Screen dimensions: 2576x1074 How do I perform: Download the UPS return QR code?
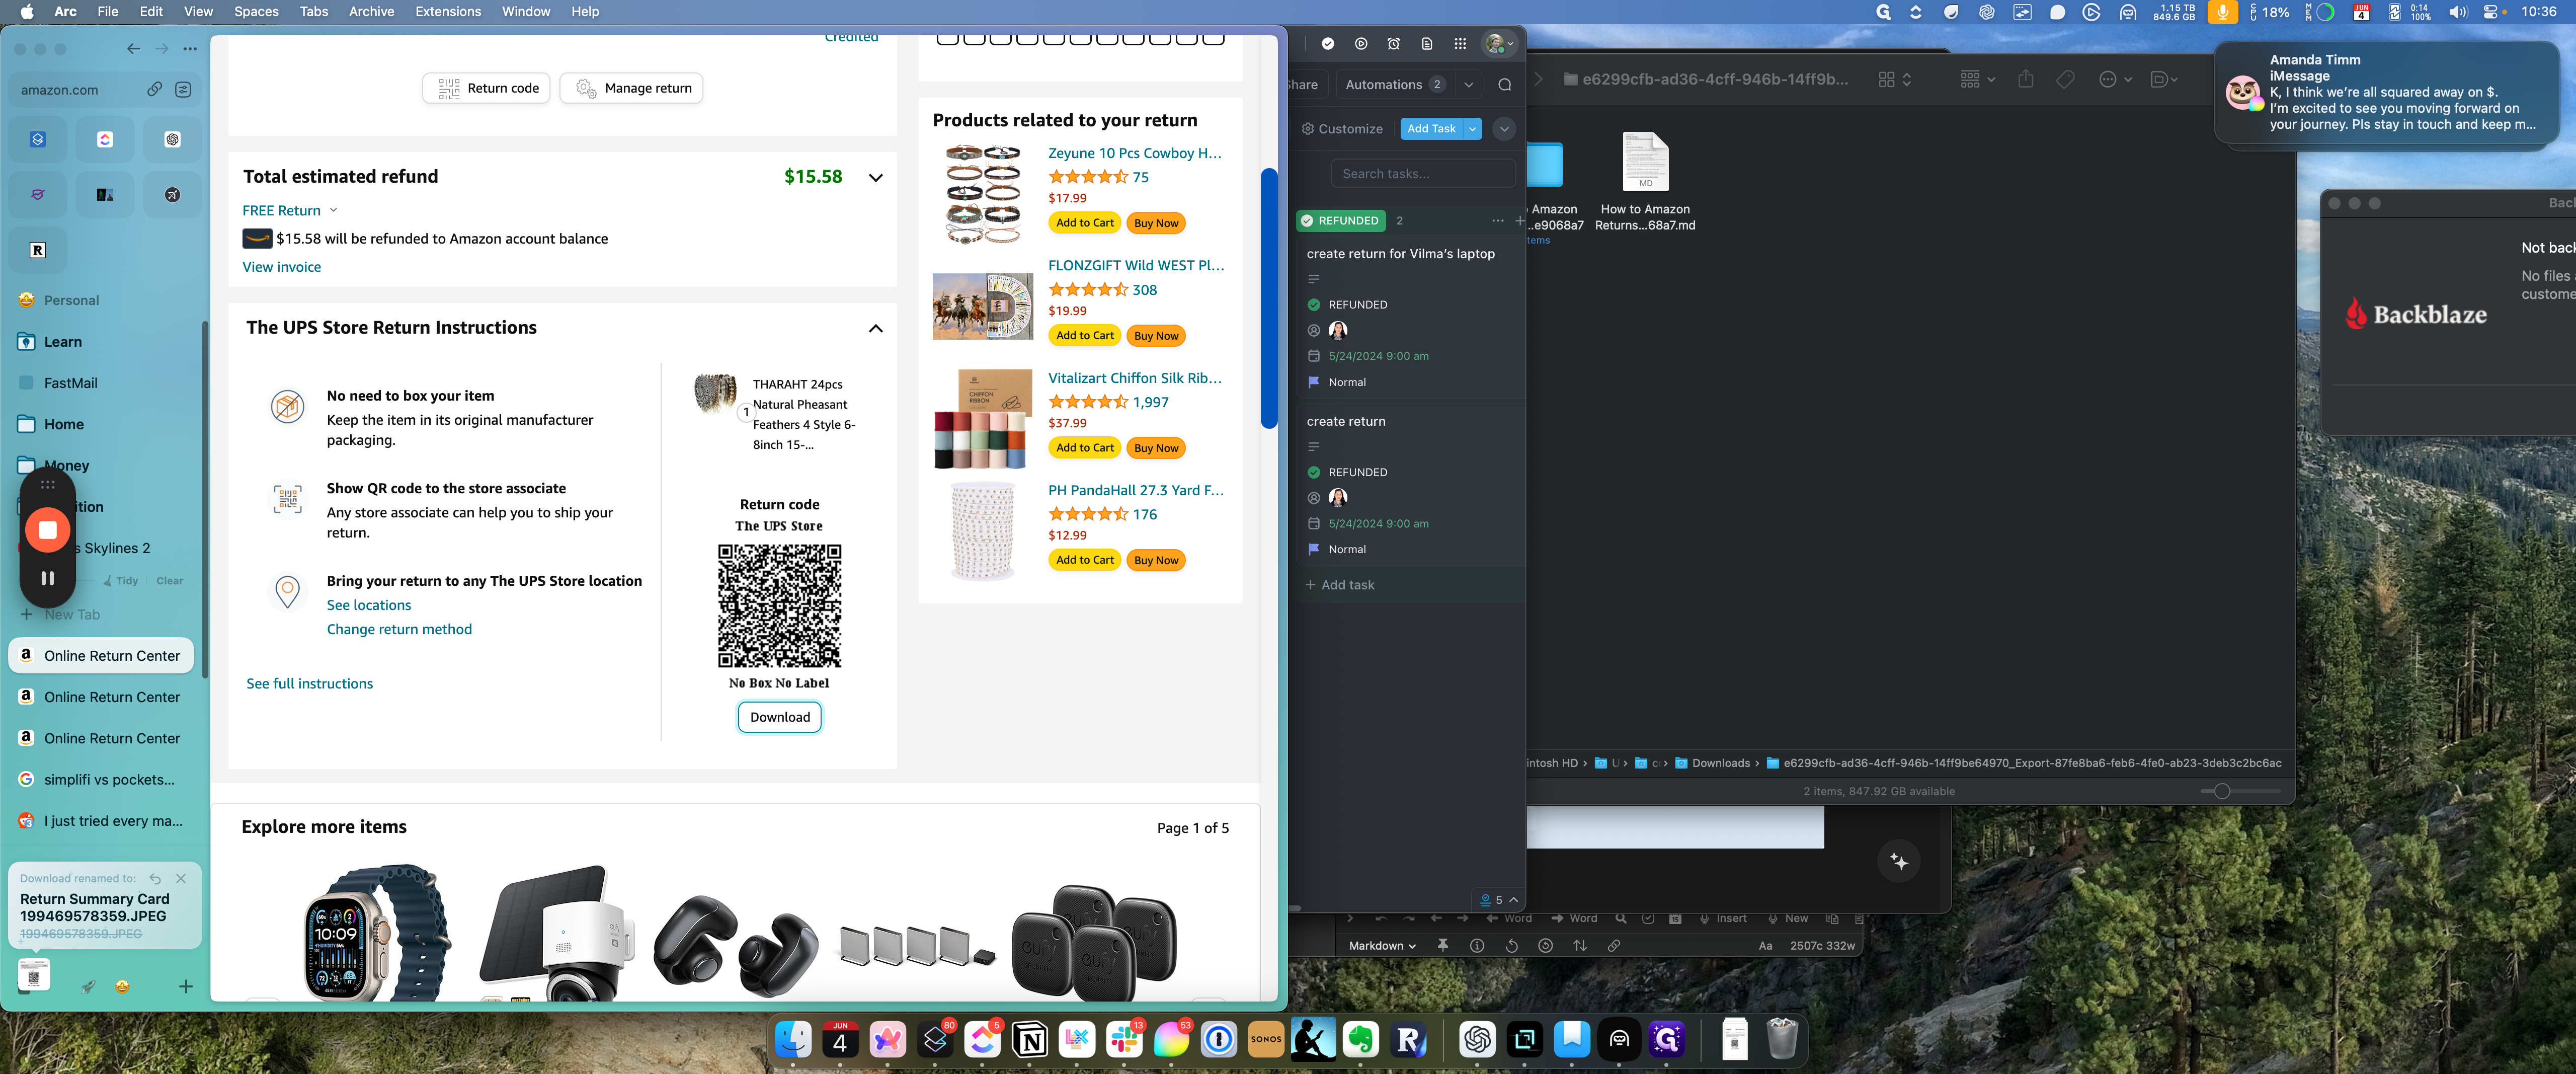click(779, 717)
